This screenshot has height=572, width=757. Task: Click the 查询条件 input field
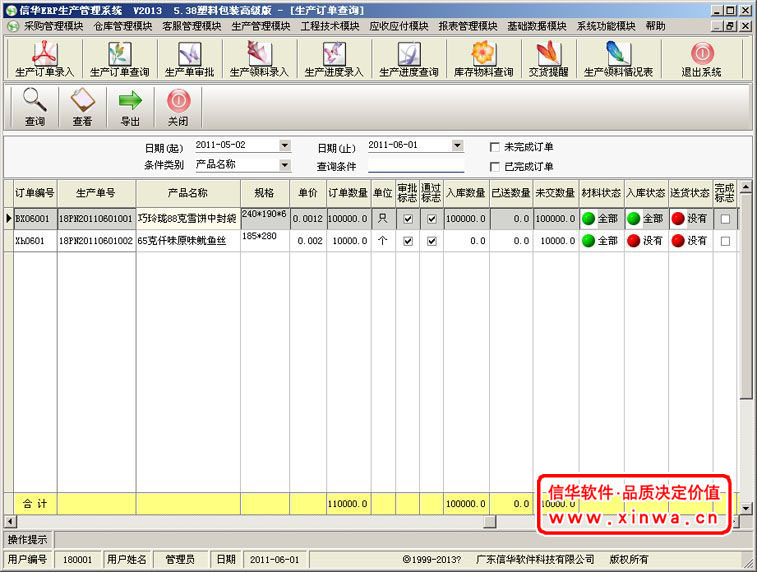coord(416,166)
